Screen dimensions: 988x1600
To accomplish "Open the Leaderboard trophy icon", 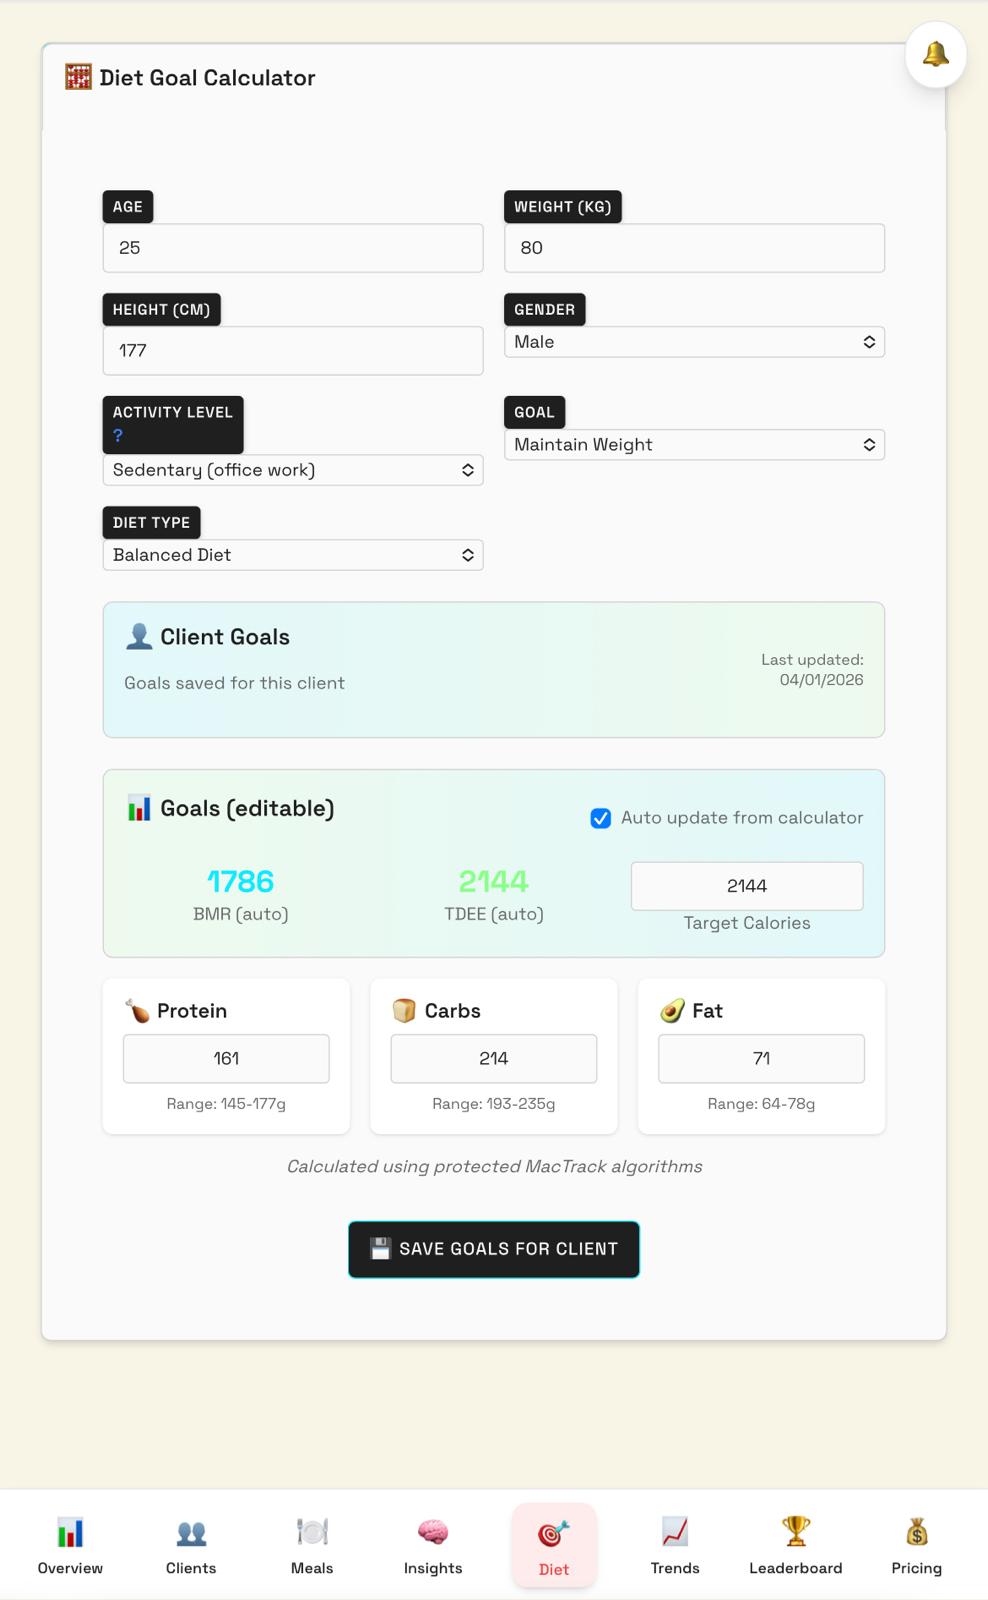I will [795, 1533].
